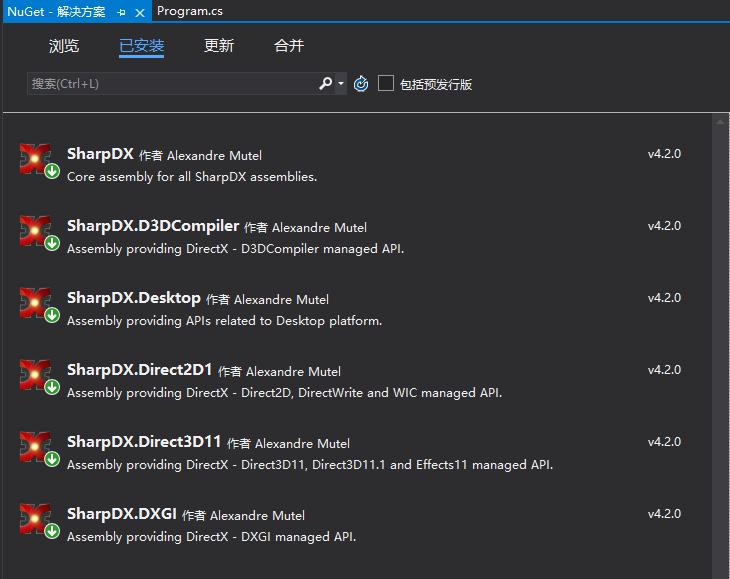This screenshot has height=579, width=730.
Task: Select the SharpDX.Desktop package title
Action: (x=134, y=298)
